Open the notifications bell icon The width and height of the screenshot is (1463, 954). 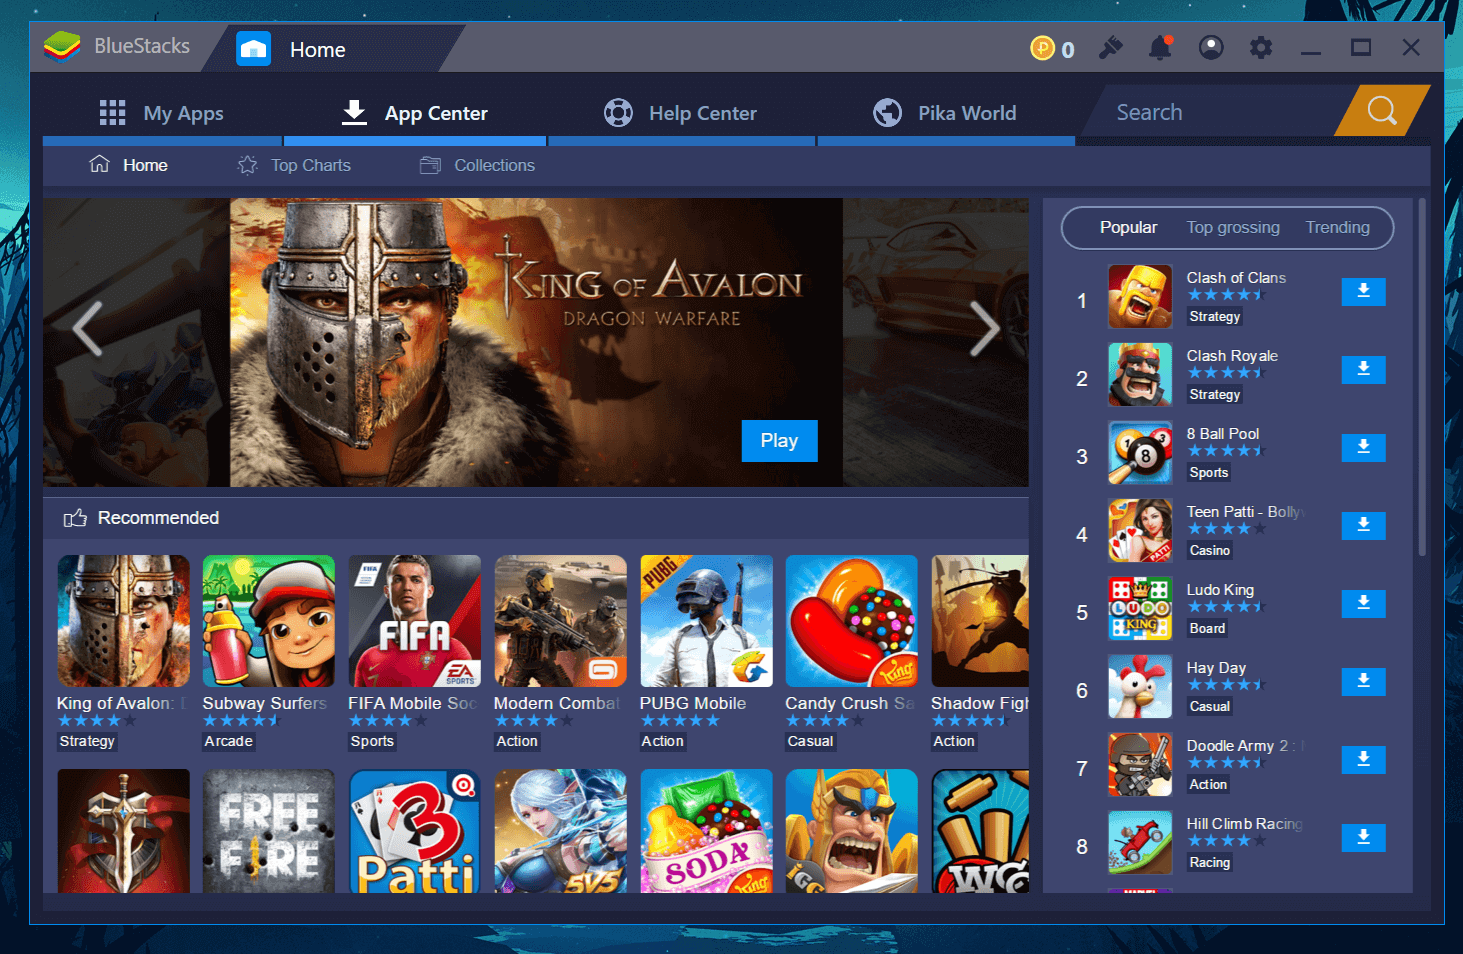pyautogui.click(x=1160, y=48)
